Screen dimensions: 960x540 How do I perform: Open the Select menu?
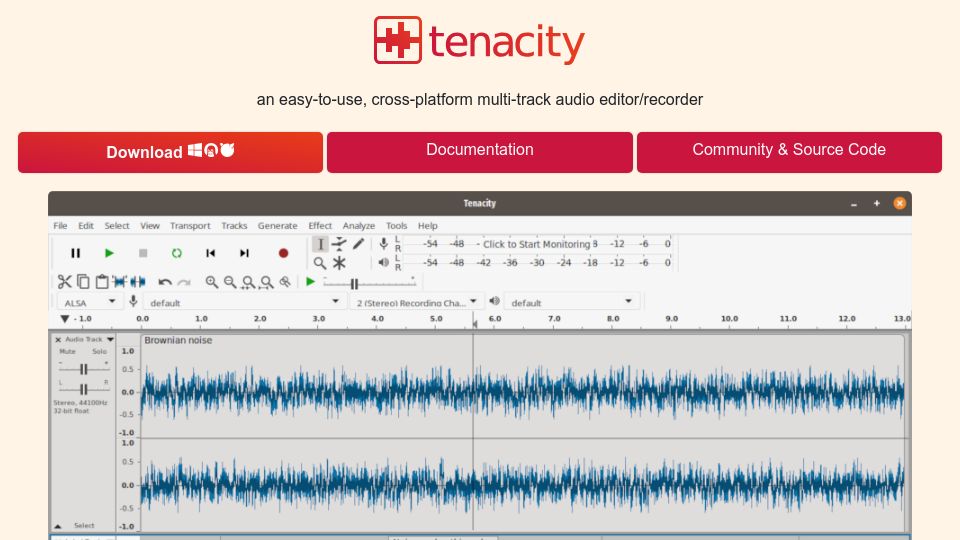[x=117, y=225]
